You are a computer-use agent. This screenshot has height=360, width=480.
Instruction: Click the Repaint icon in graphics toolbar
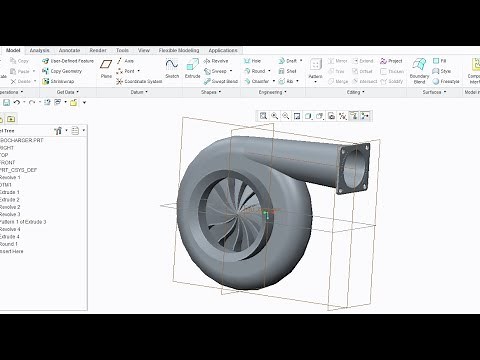[297, 116]
